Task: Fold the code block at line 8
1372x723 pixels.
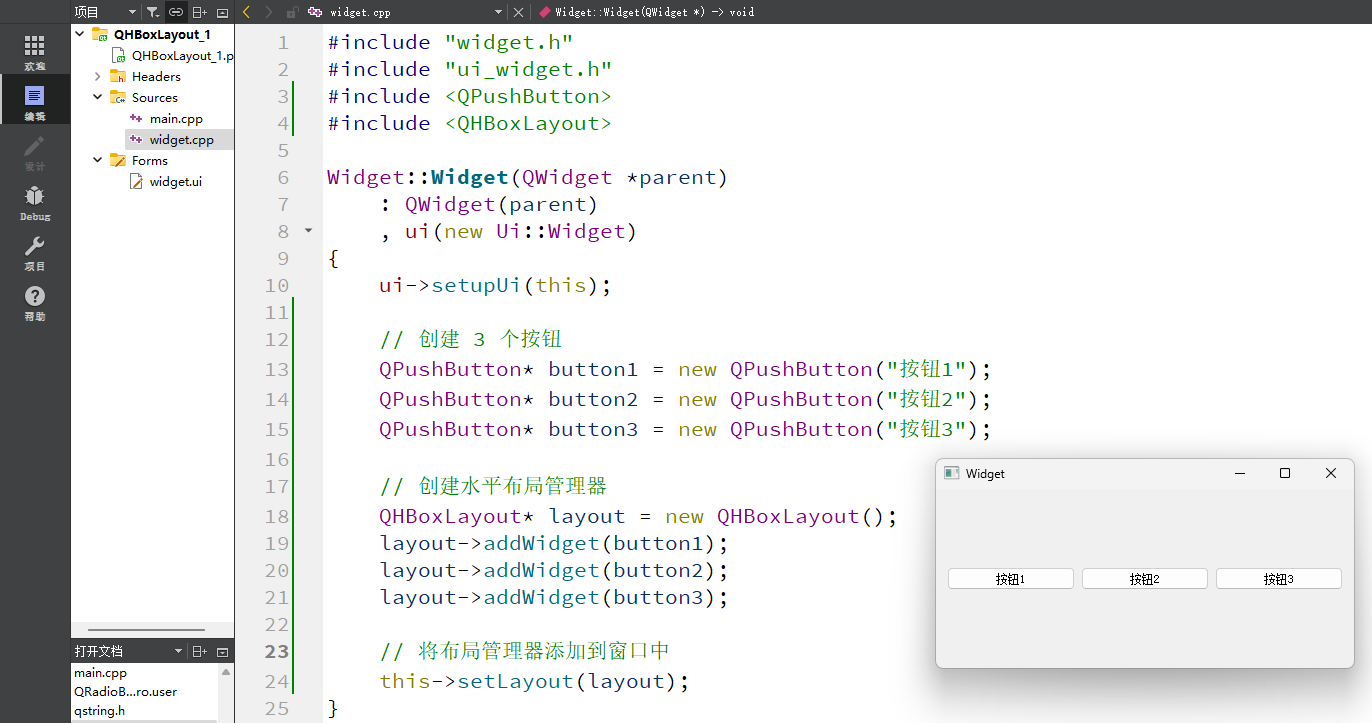Action: 308,230
